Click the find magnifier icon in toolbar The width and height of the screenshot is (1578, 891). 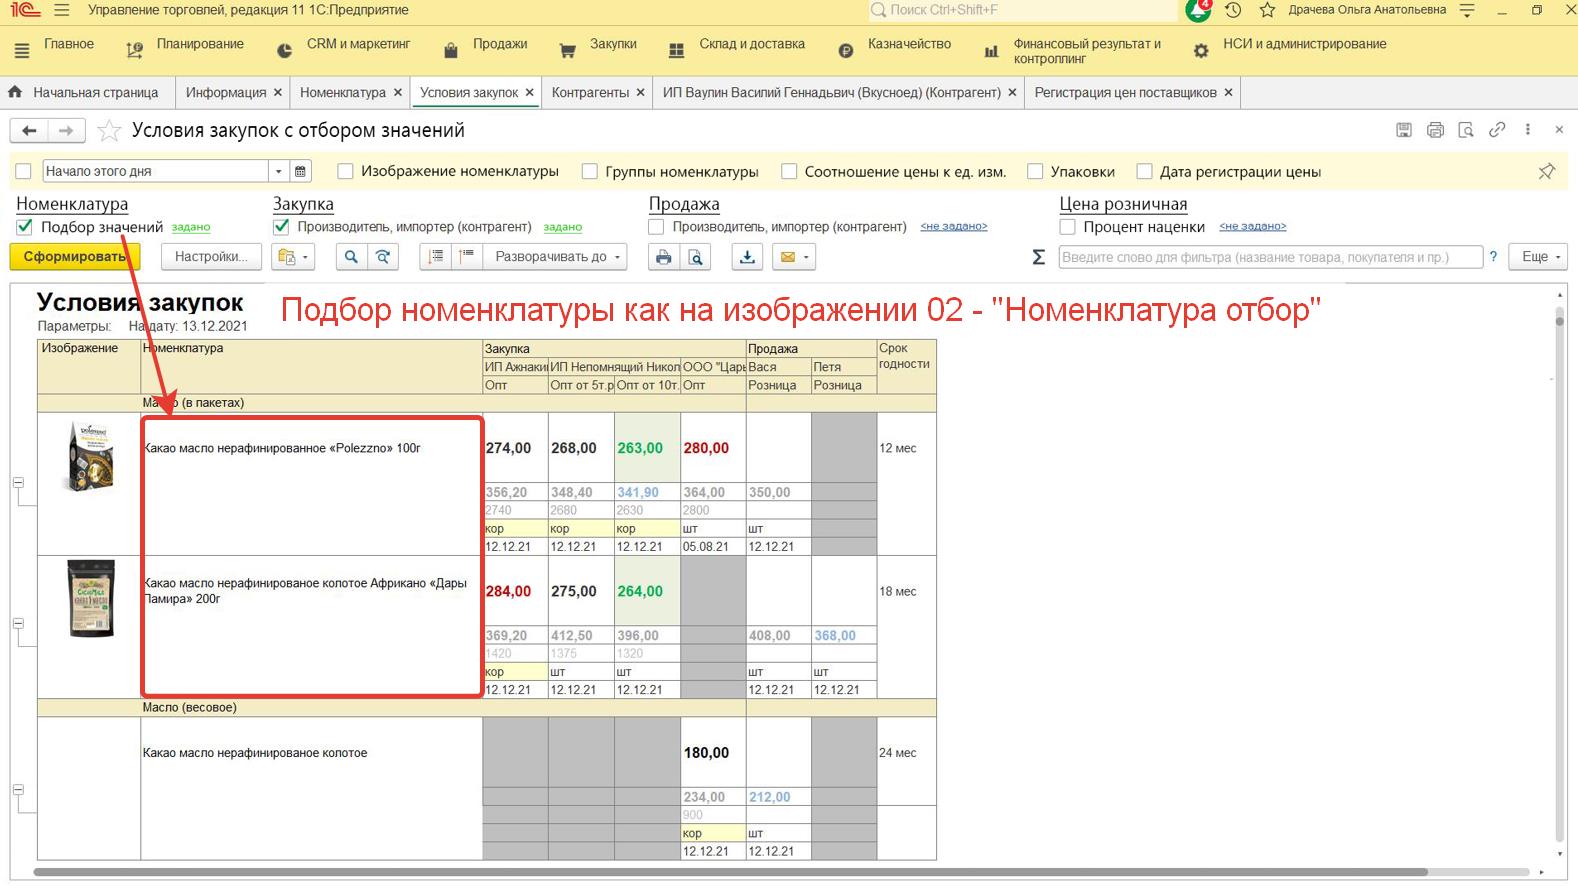click(351, 258)
